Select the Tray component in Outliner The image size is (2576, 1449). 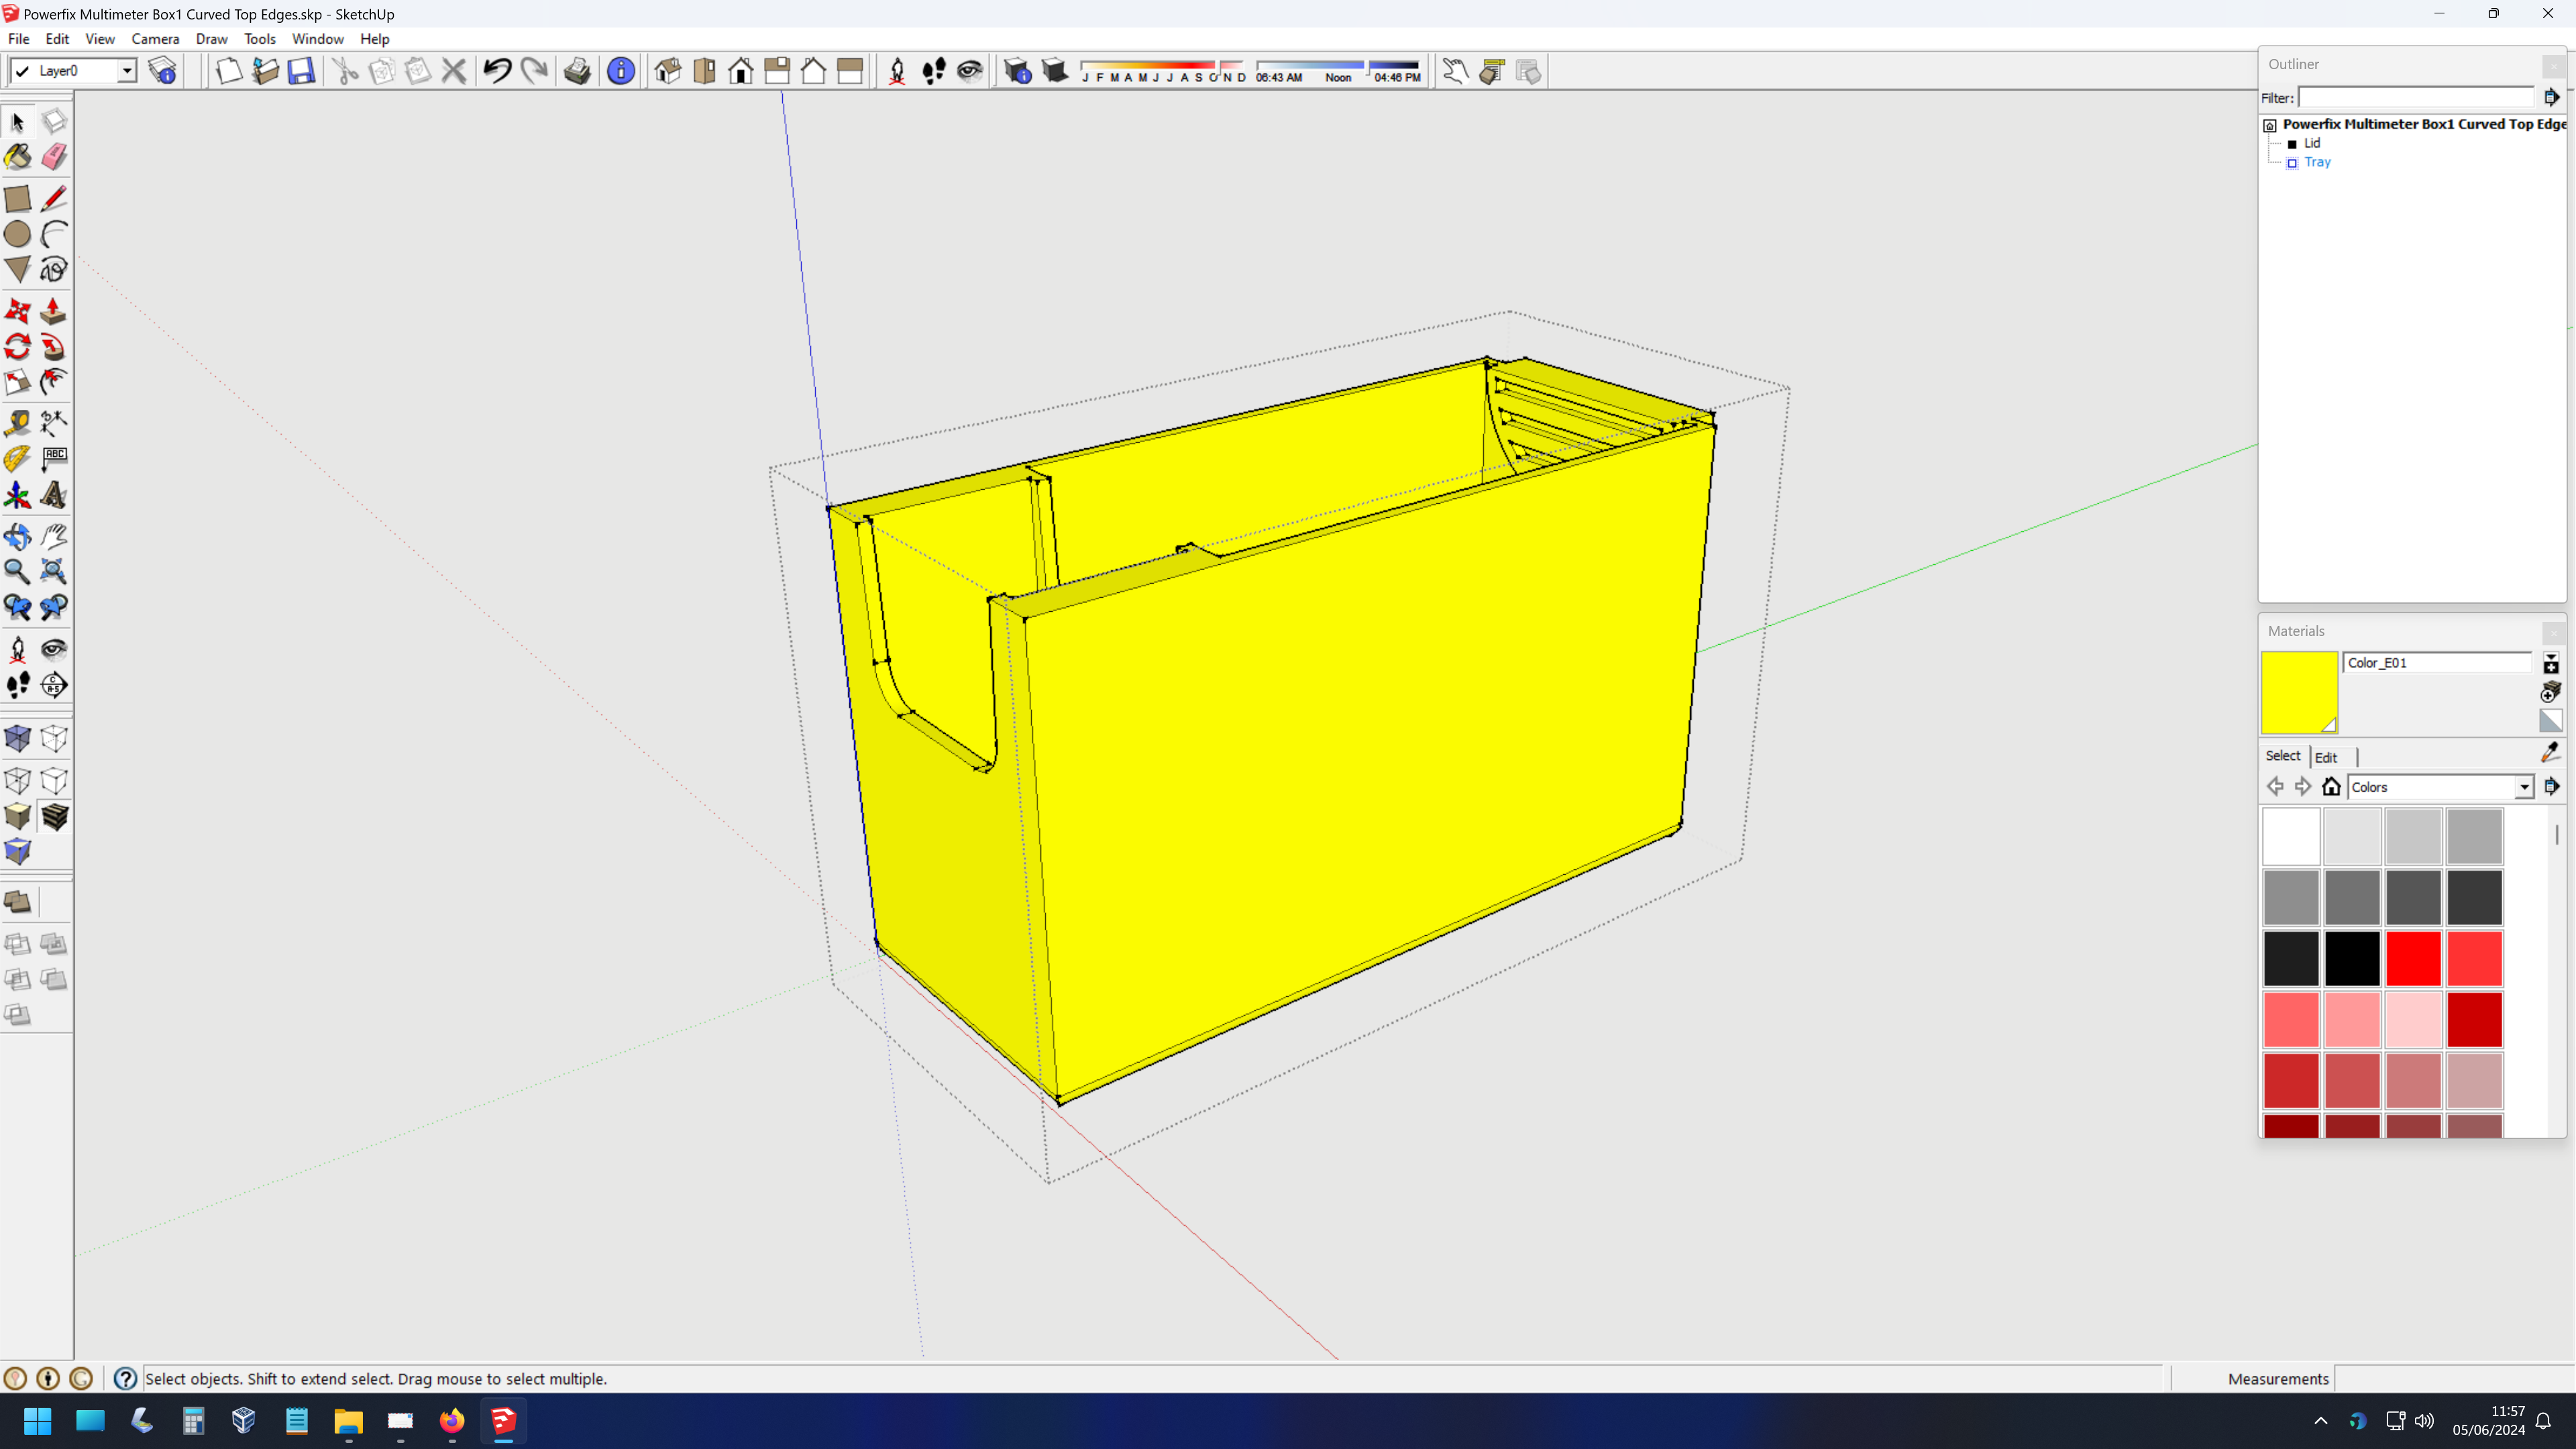2317,162
